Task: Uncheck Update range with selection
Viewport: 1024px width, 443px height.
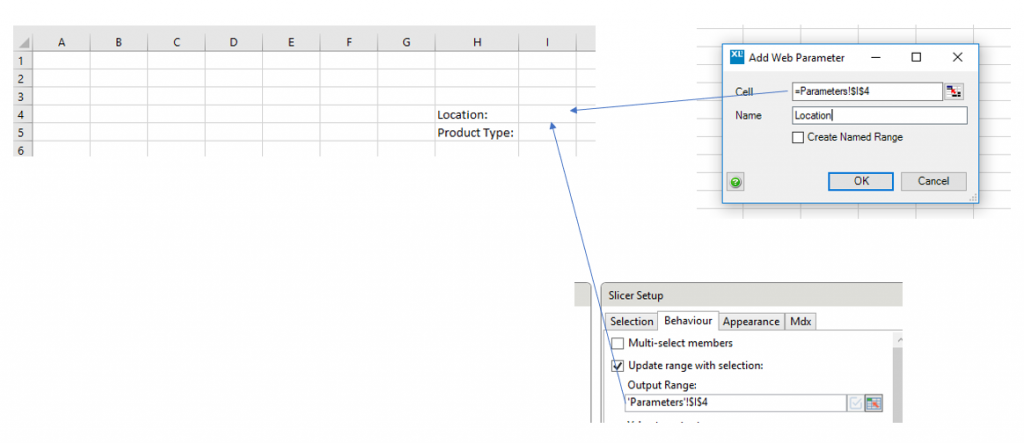Action: 617,365
